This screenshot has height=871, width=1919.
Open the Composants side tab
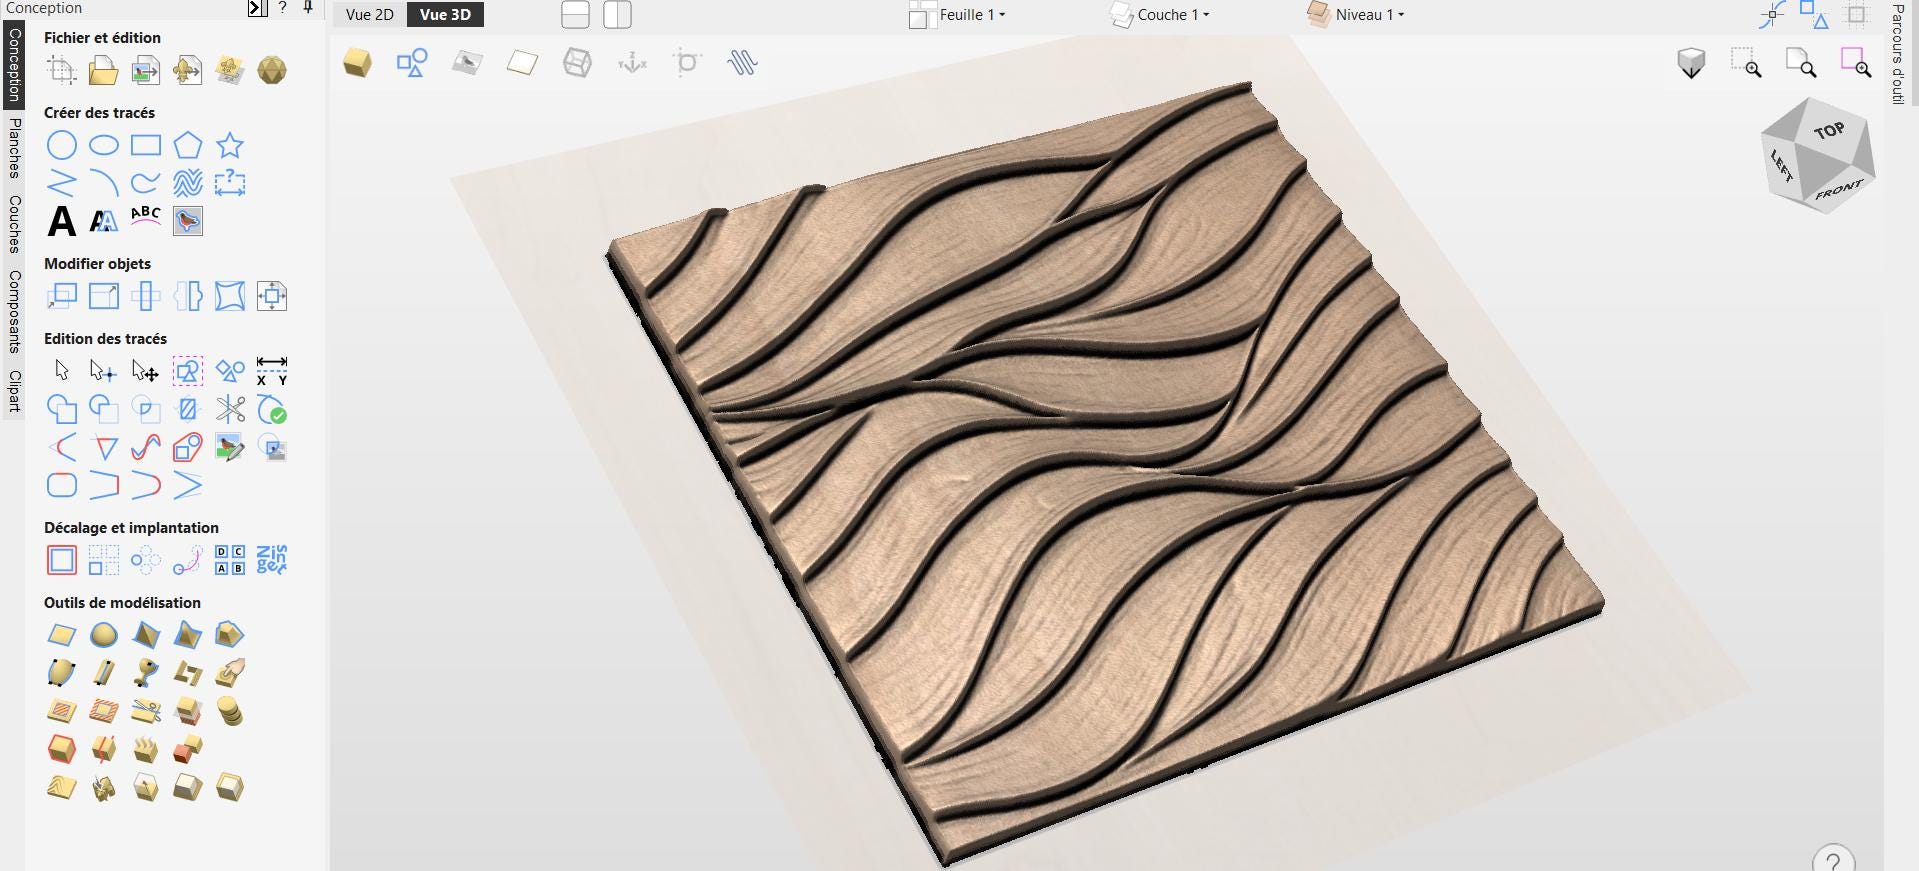tap(14, 311)
